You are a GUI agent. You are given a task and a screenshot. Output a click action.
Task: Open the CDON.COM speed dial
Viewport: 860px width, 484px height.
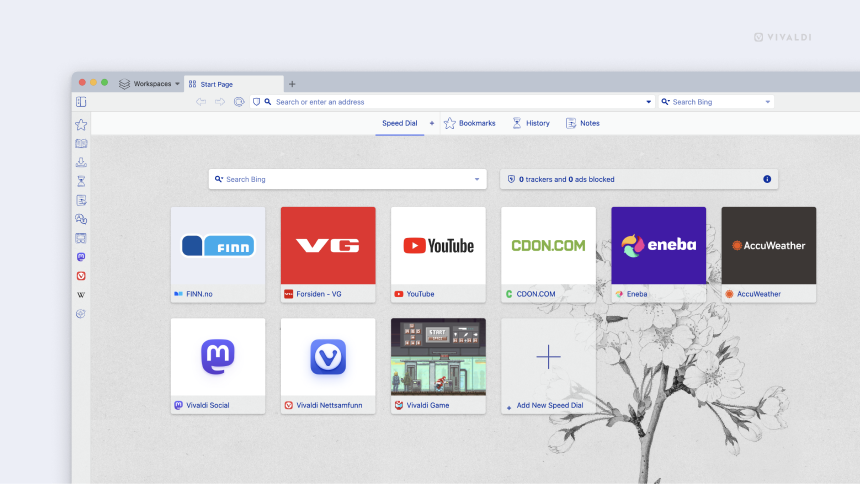click(x=548, y=255)
